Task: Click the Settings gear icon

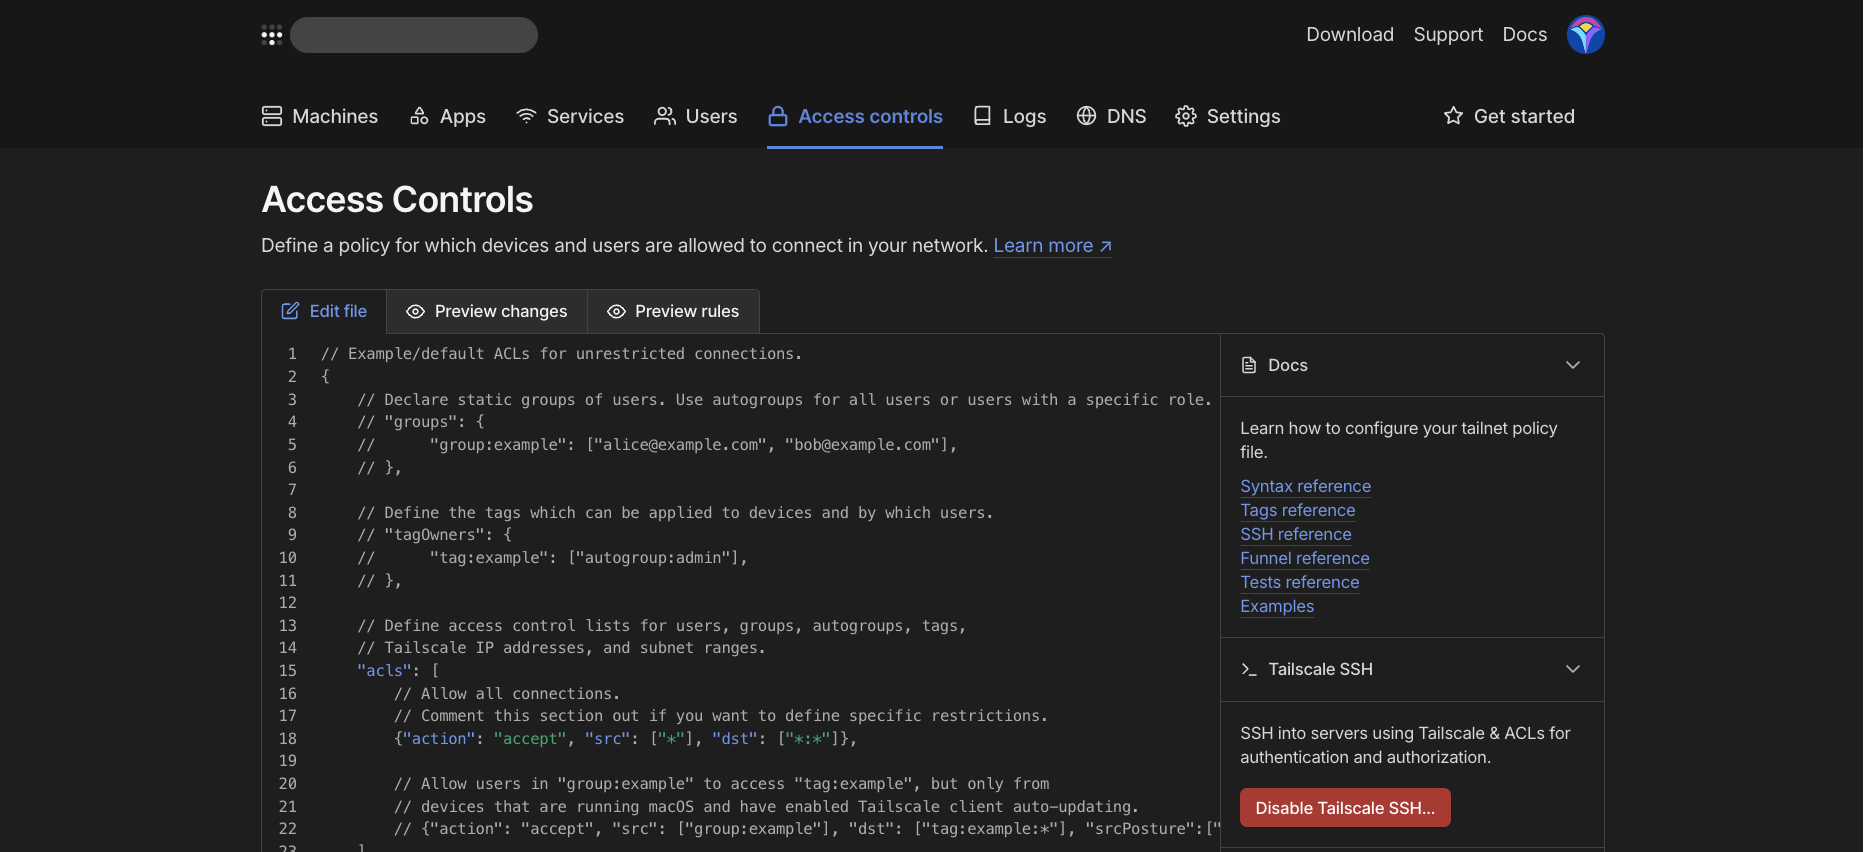Action: tap(1186, 117)
